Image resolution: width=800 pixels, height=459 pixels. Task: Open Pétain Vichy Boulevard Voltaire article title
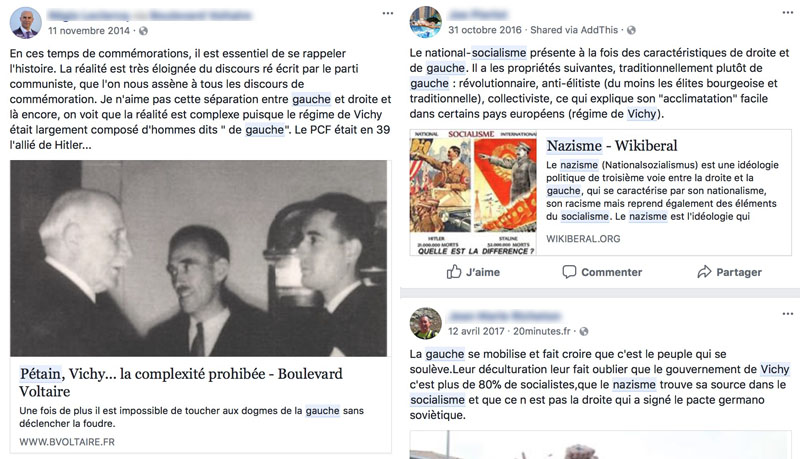pyautogui.click(x=181, y=382)
